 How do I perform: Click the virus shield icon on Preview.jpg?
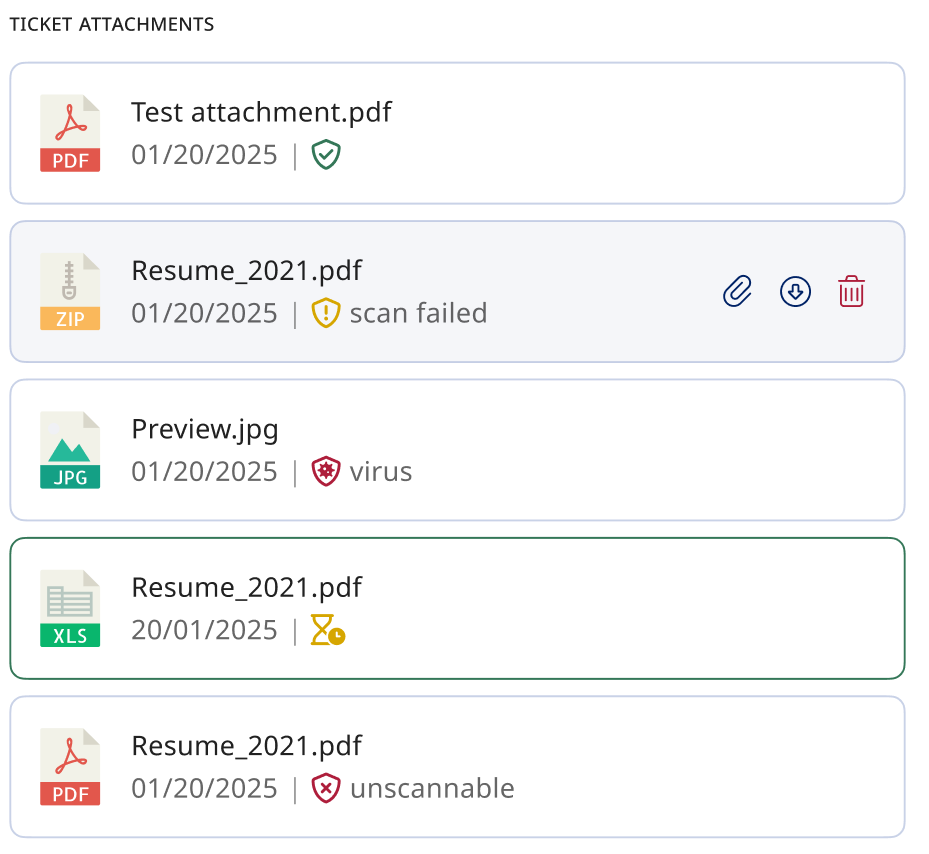coord(328,470)
